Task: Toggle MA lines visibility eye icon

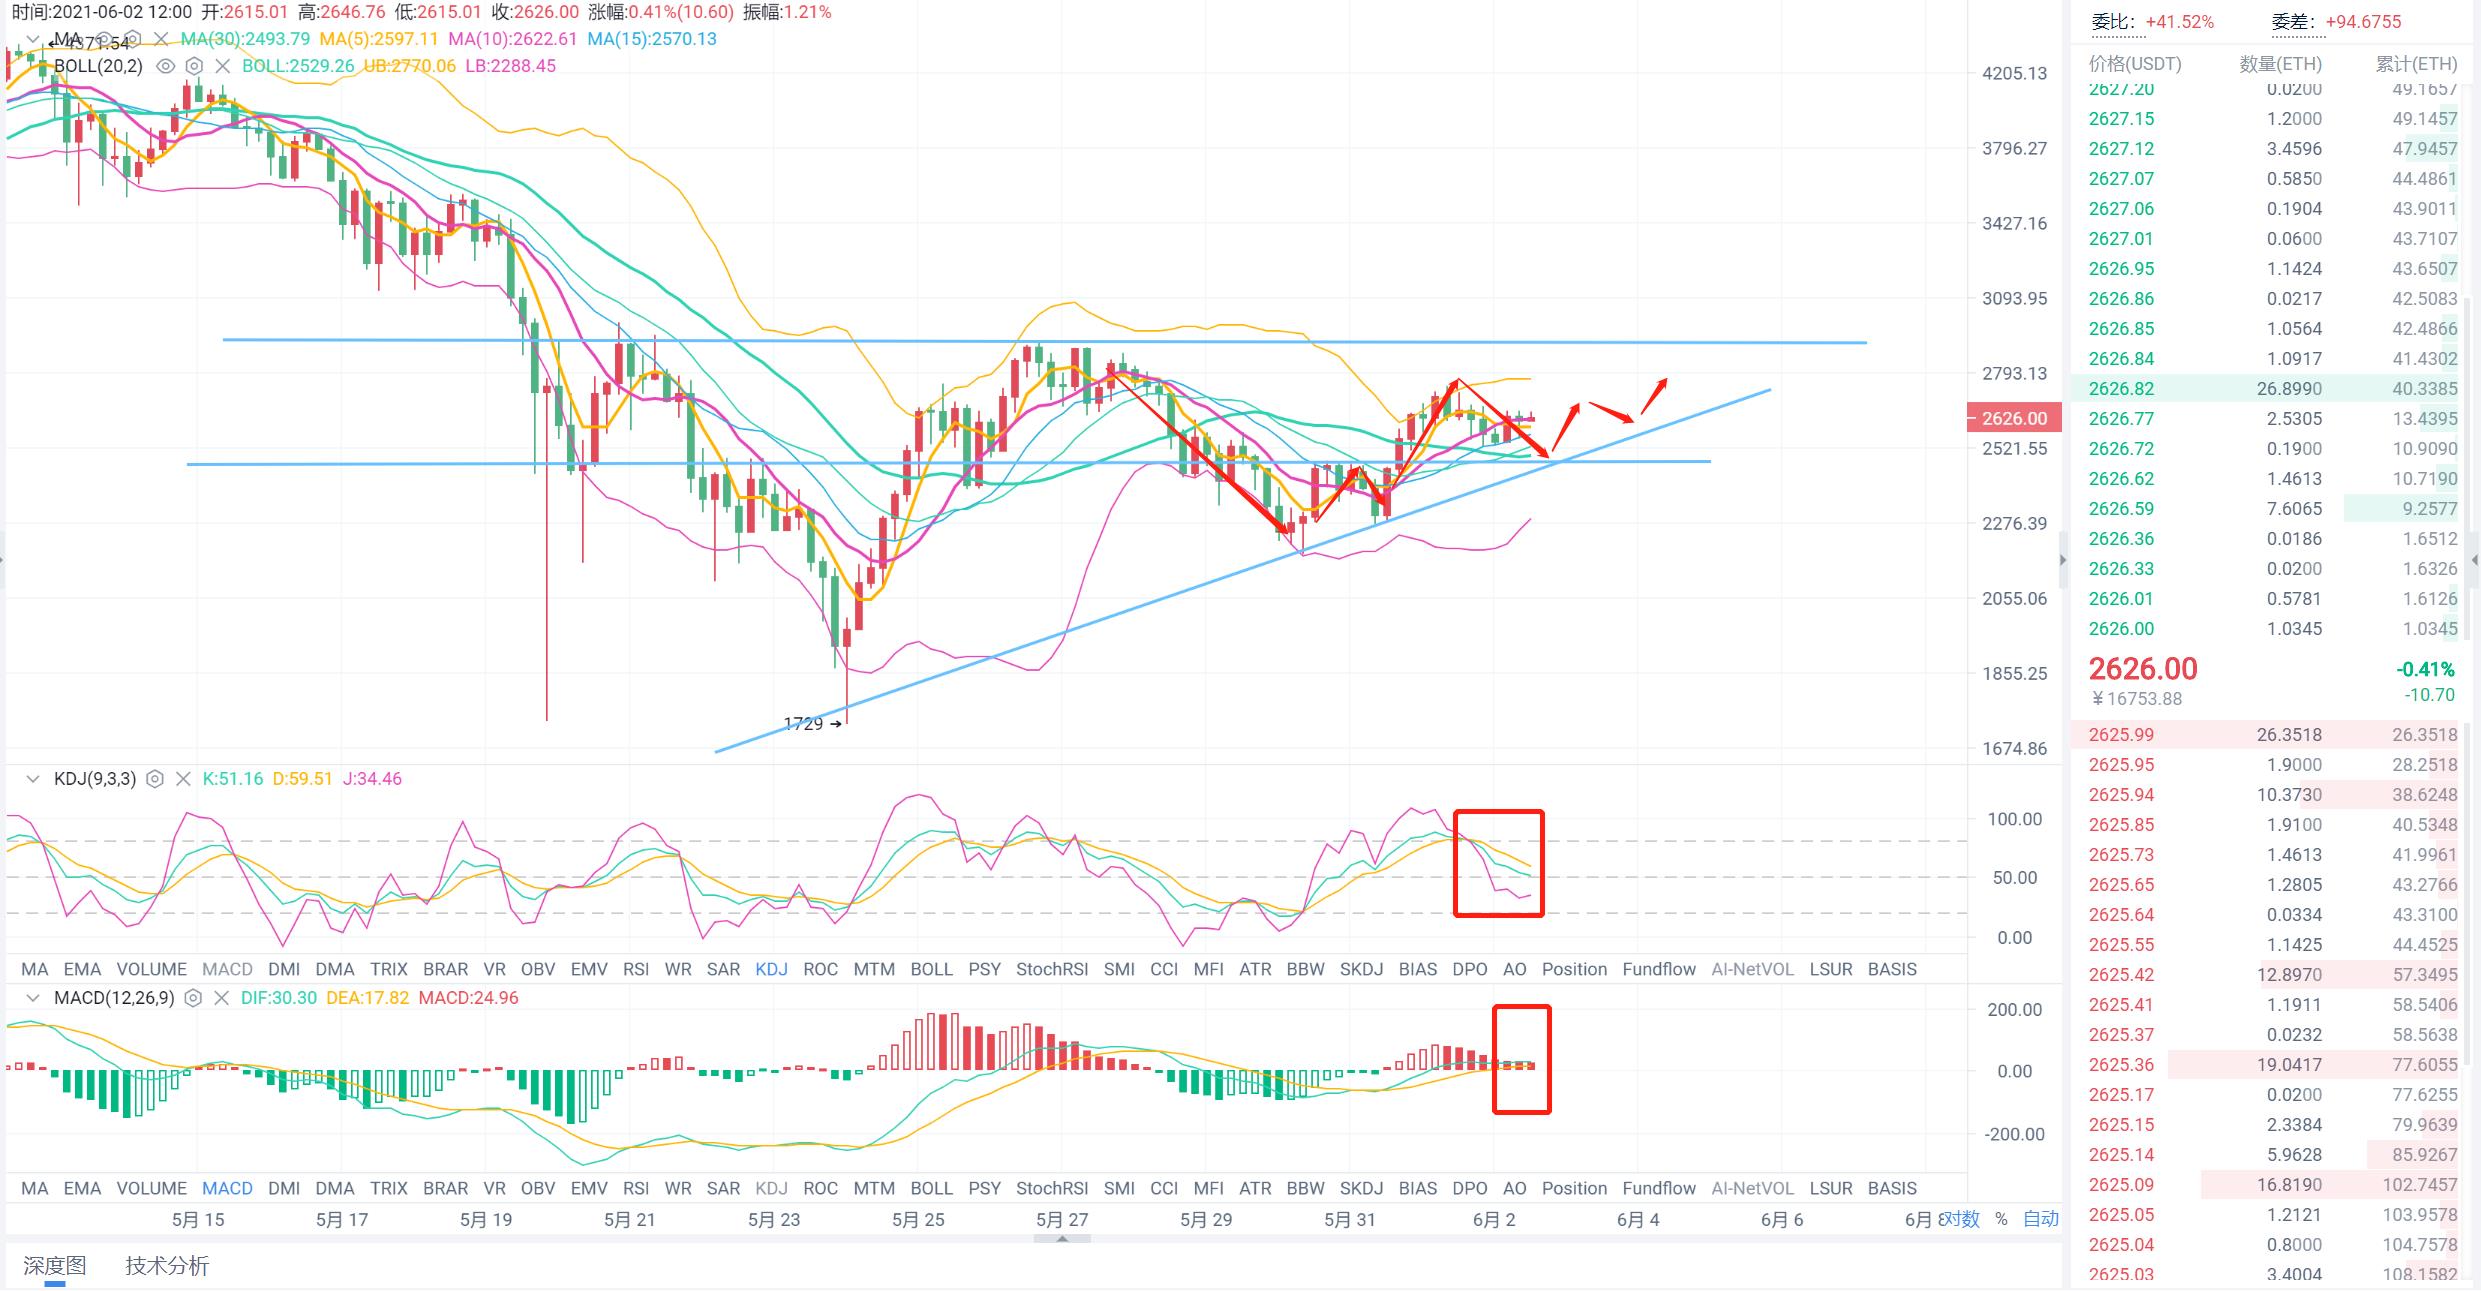Action: pos(106,39)
